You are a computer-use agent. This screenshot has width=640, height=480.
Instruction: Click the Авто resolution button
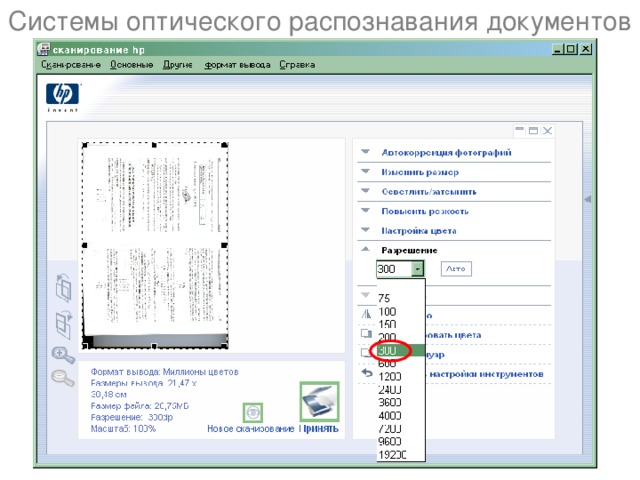(456, 269)
